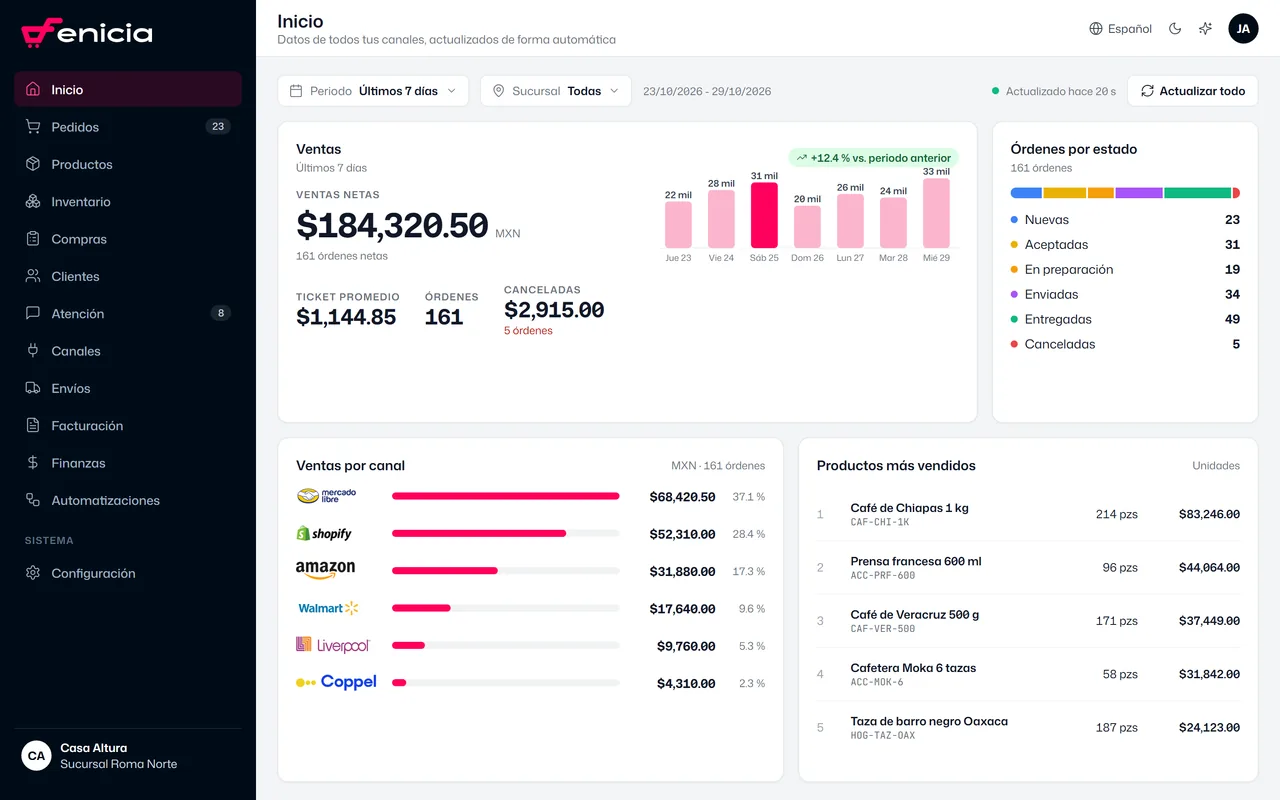Open the Periodo Últimos 7 días dropdown
The width and height of the screenshot is (1280, 800).
coord(373,91)
